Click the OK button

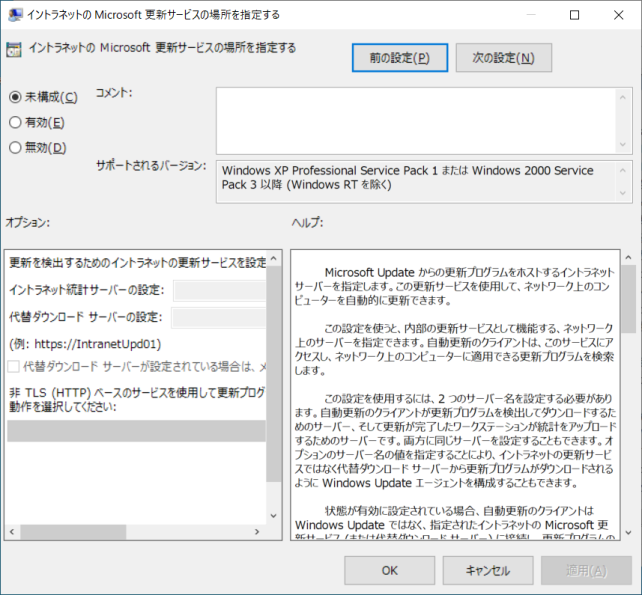coord(389,570)
